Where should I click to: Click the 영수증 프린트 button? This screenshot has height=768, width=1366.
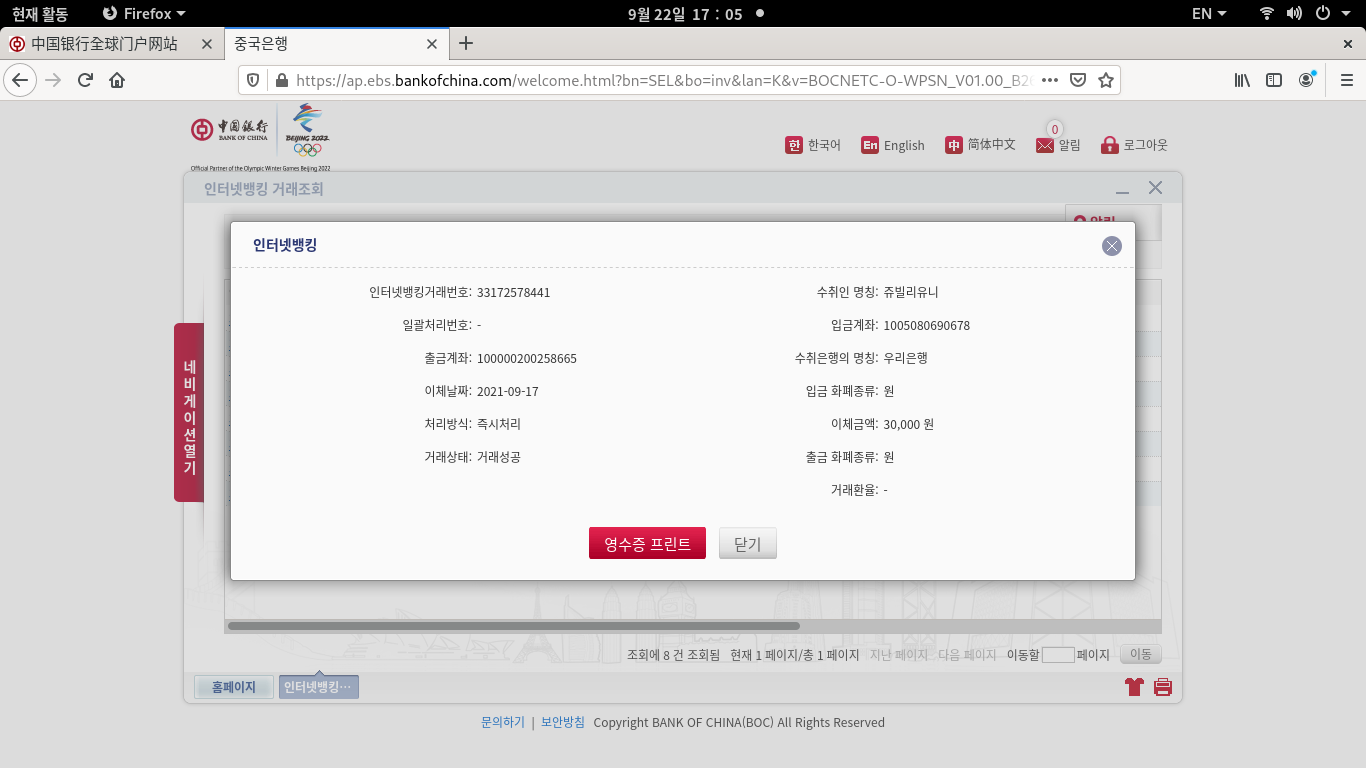pyautogui.click(x=647, y=543)
